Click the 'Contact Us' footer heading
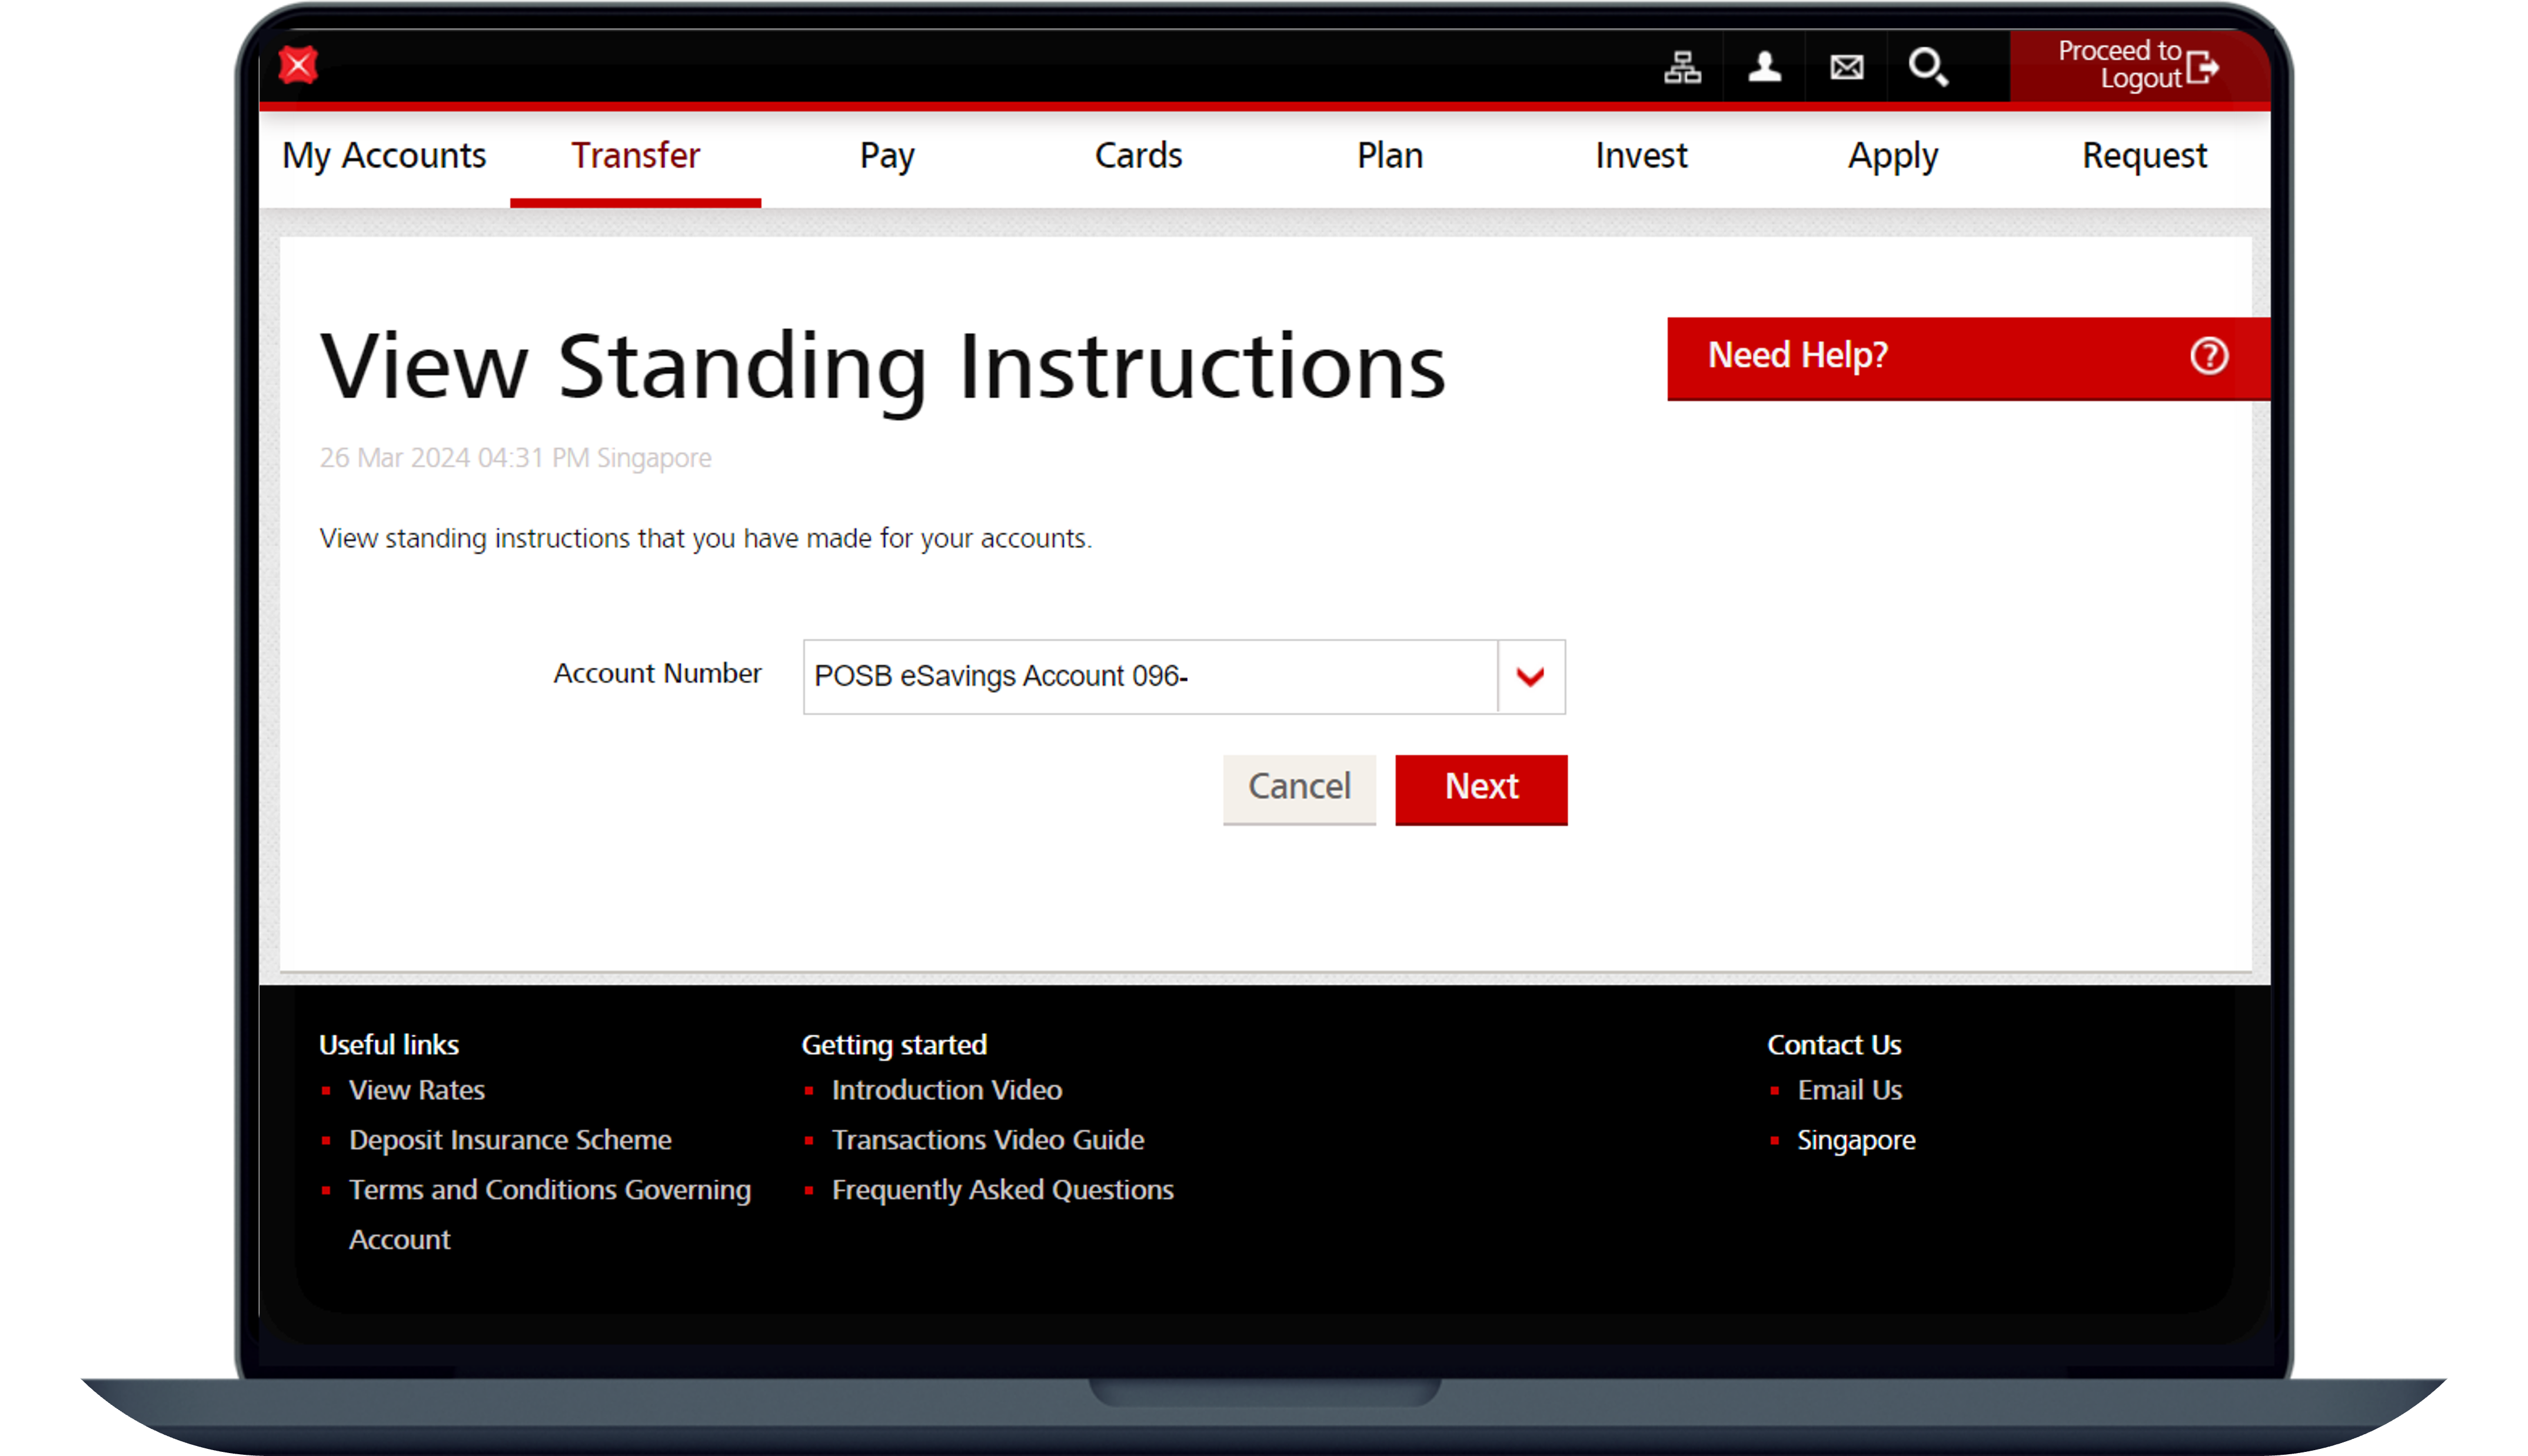This screenshot has height=1456, width=2528. pos(1834,1045)
